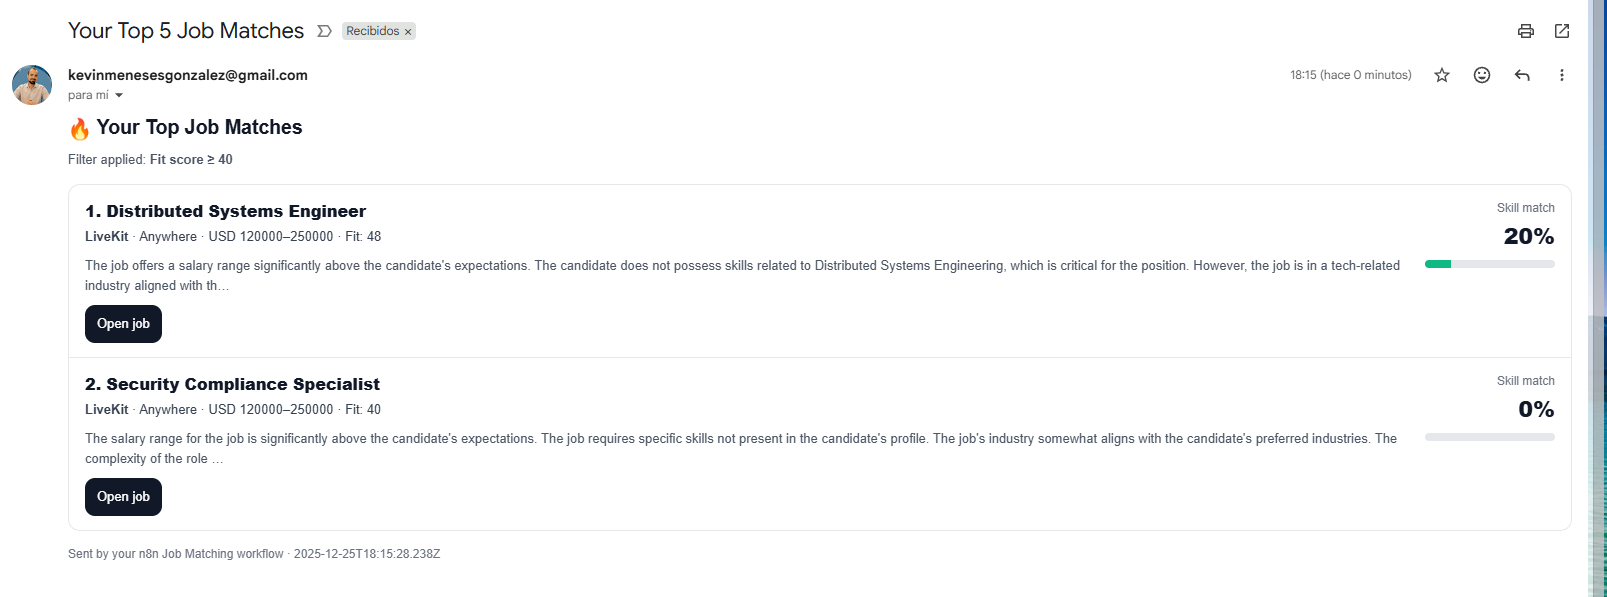Click the 0% skill match progress bar
Image resolution: width=1607 pixels, height=597 pixels.
pyautogui.click(x=1490, y=437)
